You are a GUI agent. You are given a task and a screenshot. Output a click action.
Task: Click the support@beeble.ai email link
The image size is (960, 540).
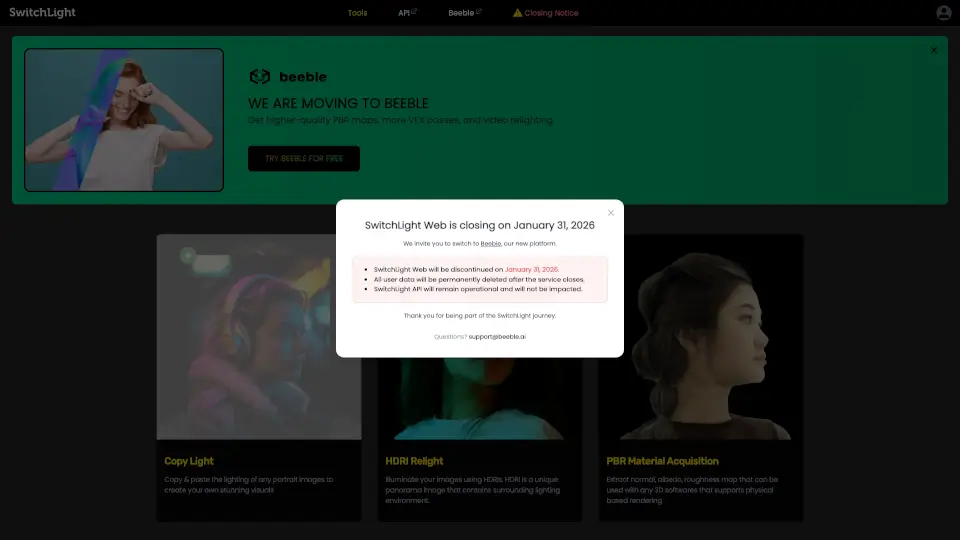coord(497,337)
